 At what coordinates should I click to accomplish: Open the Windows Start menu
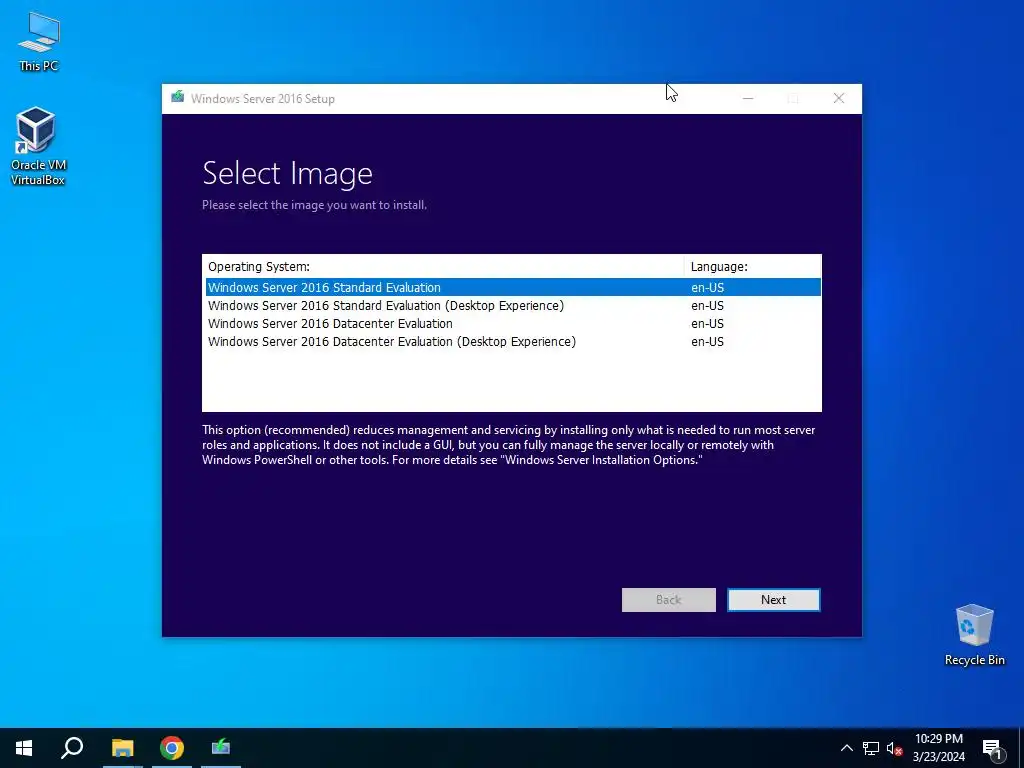point(24,748)
